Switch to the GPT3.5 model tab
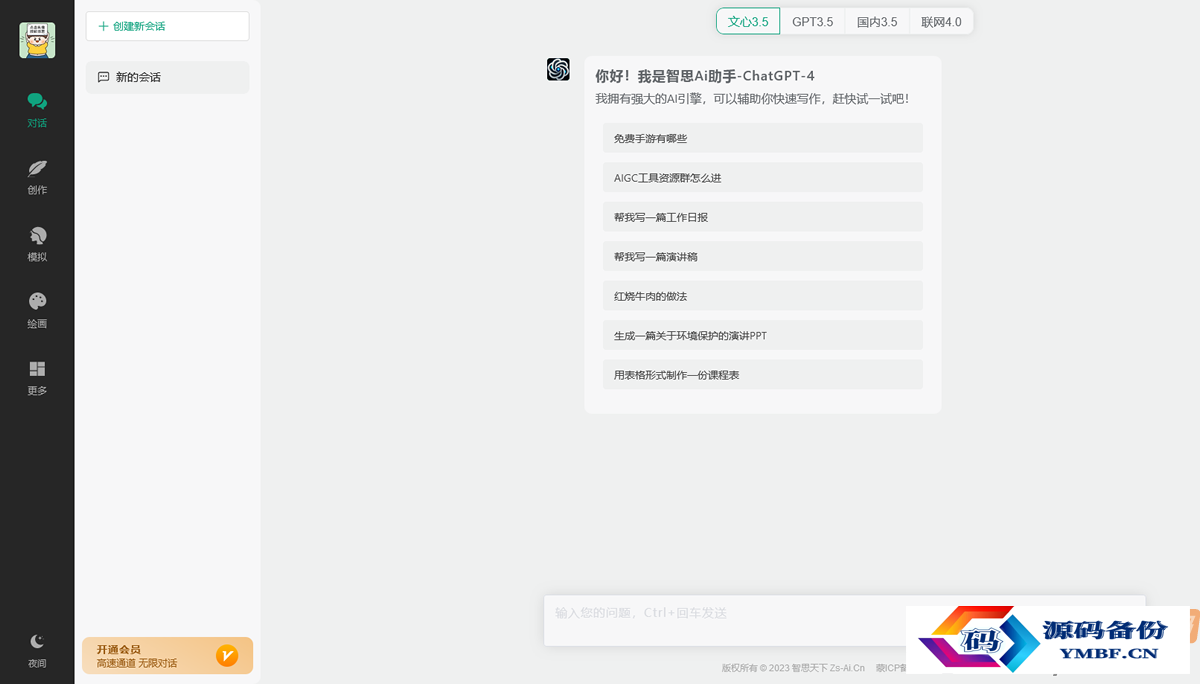The height and width of the screenshot is (684, 1200). (x=812, y=21)
